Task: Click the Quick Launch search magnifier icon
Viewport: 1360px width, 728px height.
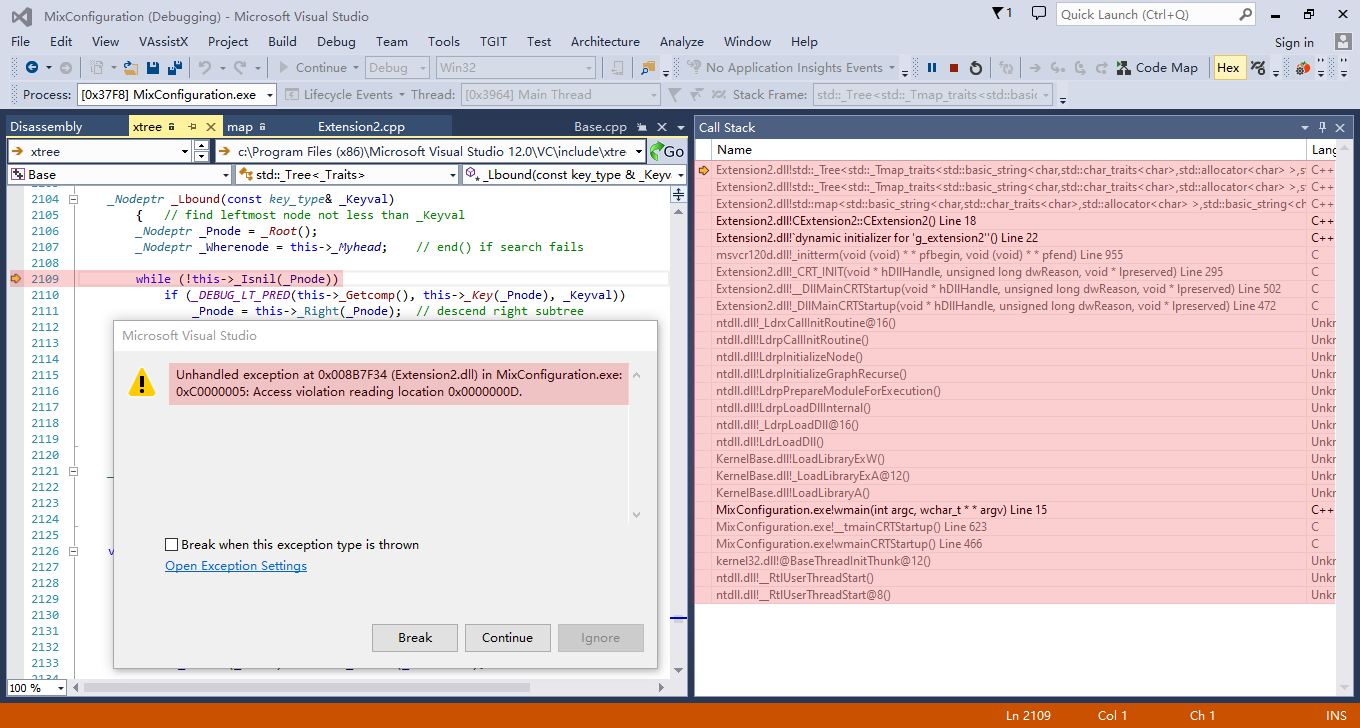Action: [1245, 15]
